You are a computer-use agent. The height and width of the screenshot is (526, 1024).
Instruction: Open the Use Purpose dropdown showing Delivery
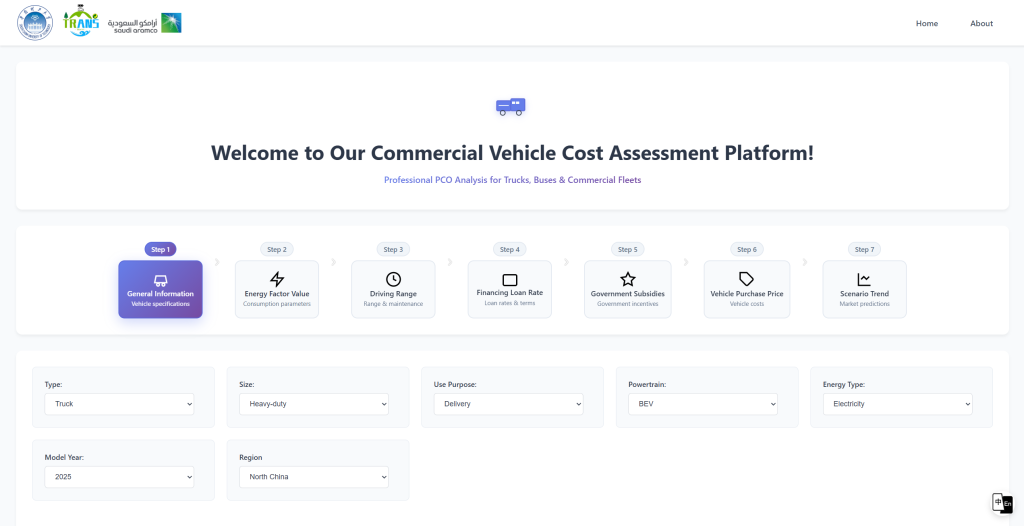point(507,404)
